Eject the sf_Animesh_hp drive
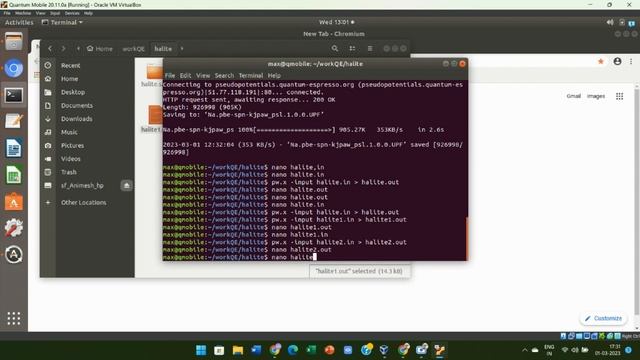Image resolution: width=640 pixels, height=360 pixels. (127, 186)
